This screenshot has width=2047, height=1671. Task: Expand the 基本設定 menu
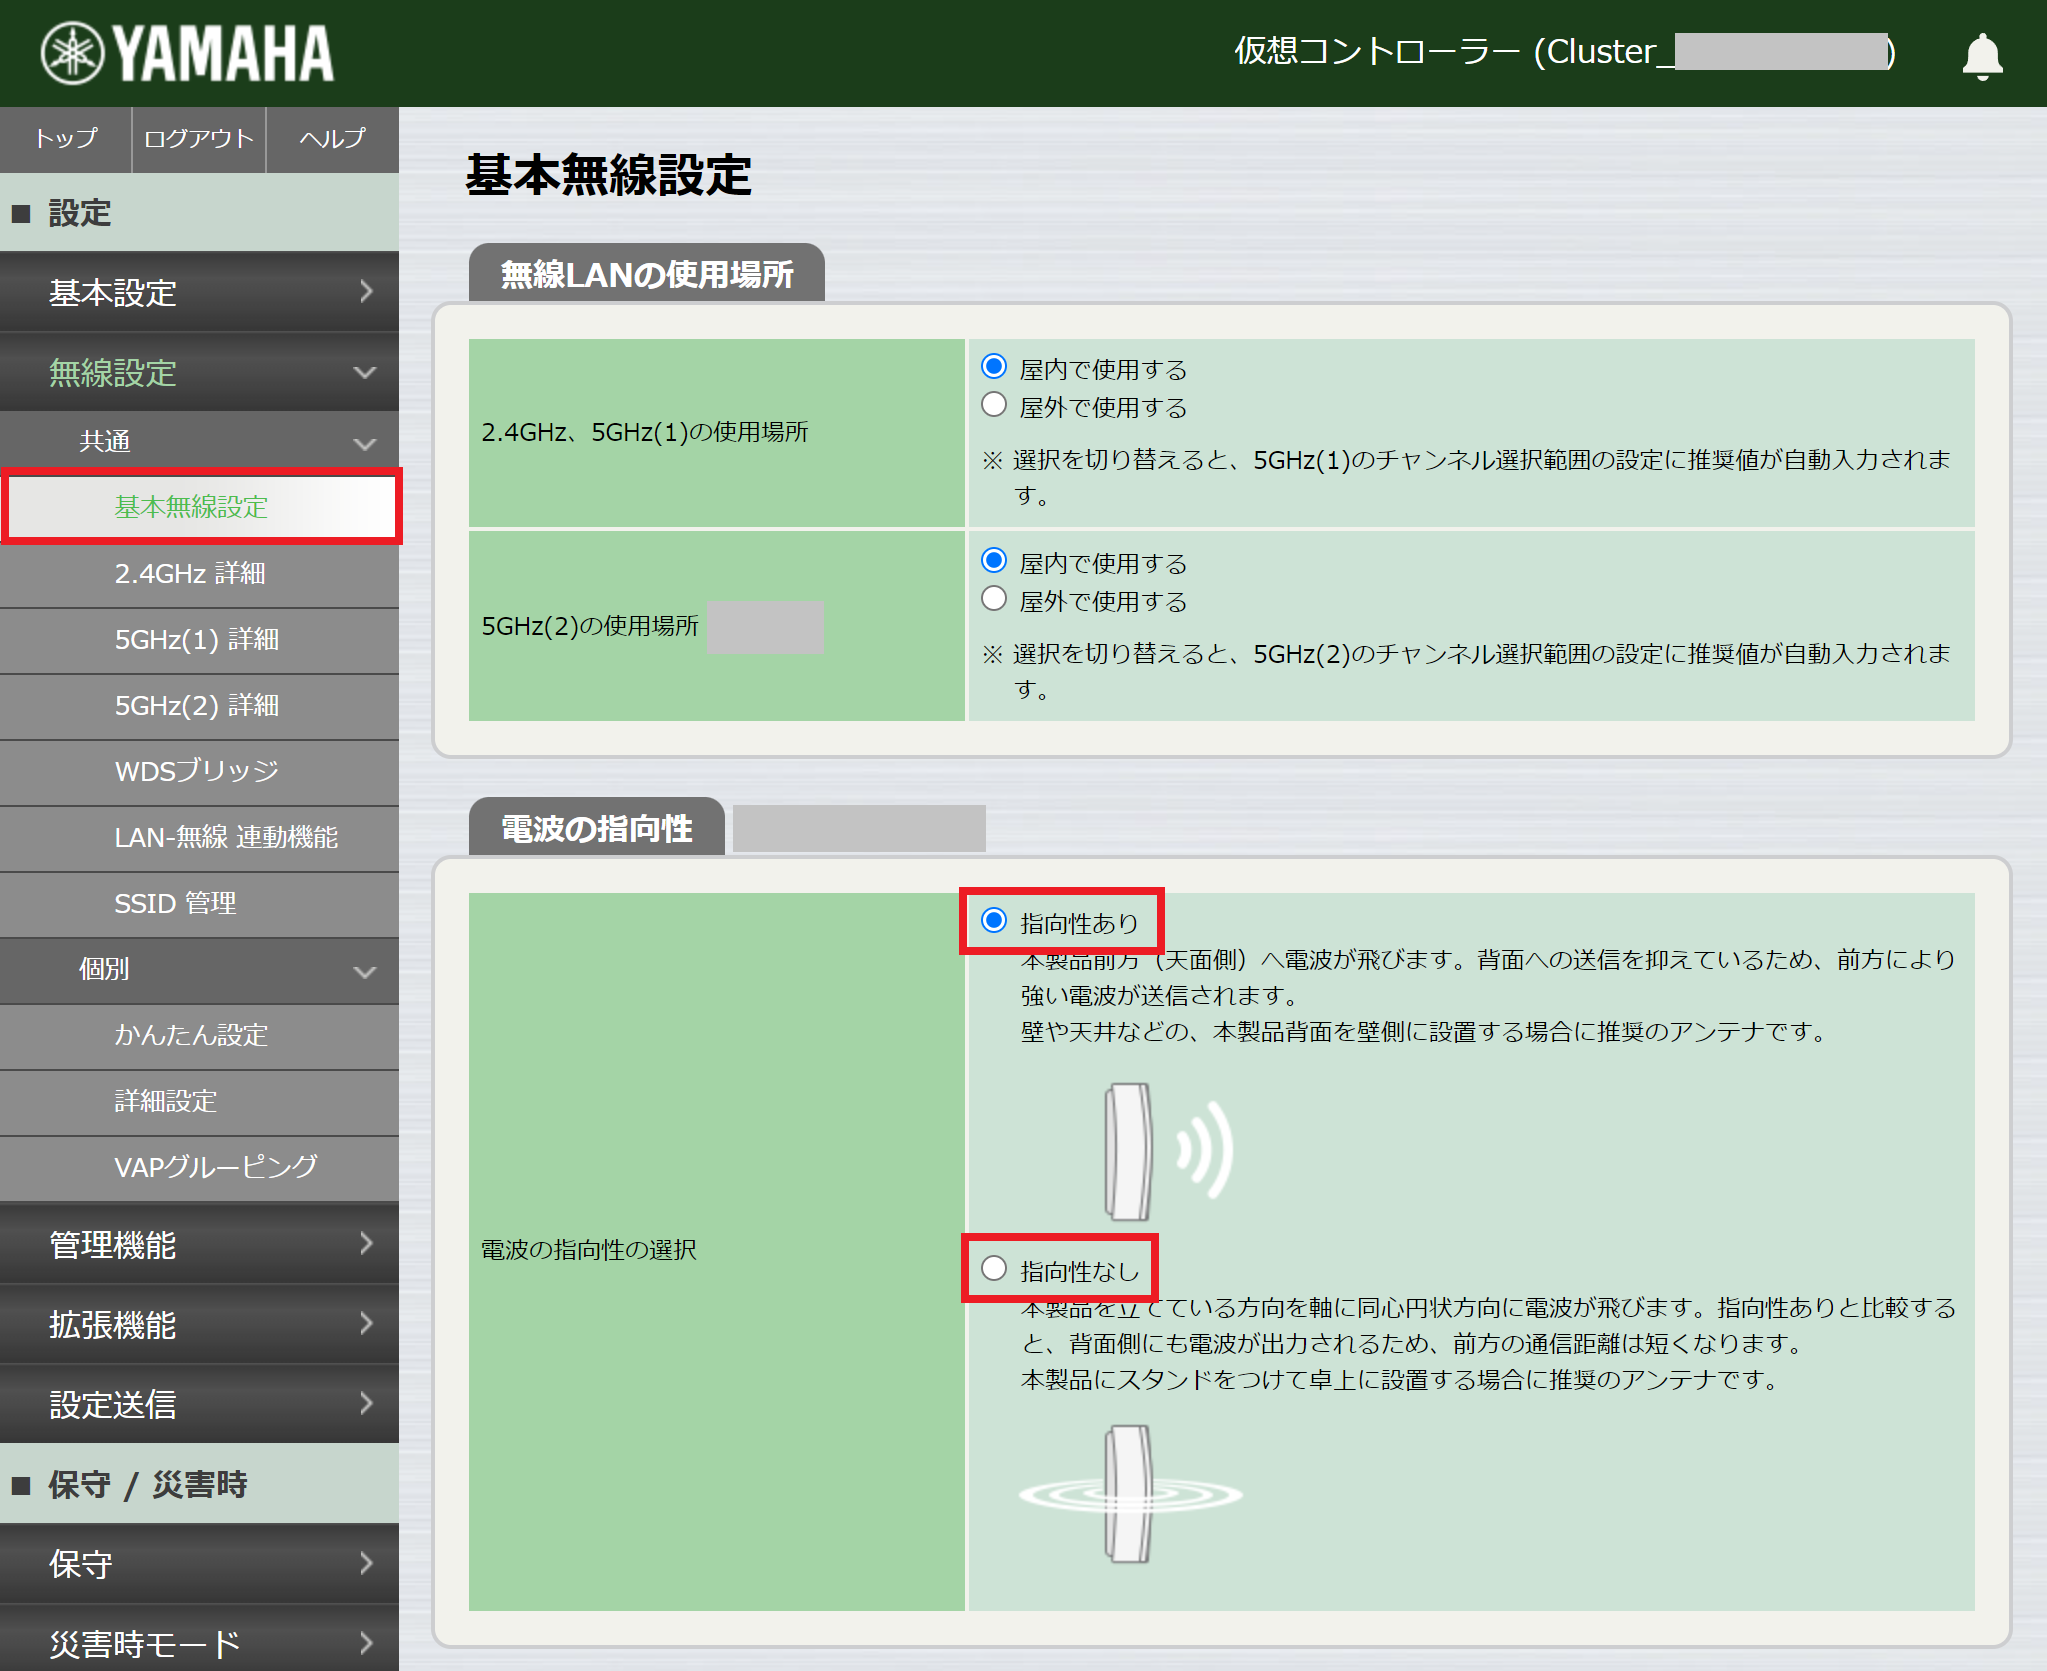(199, 292)
